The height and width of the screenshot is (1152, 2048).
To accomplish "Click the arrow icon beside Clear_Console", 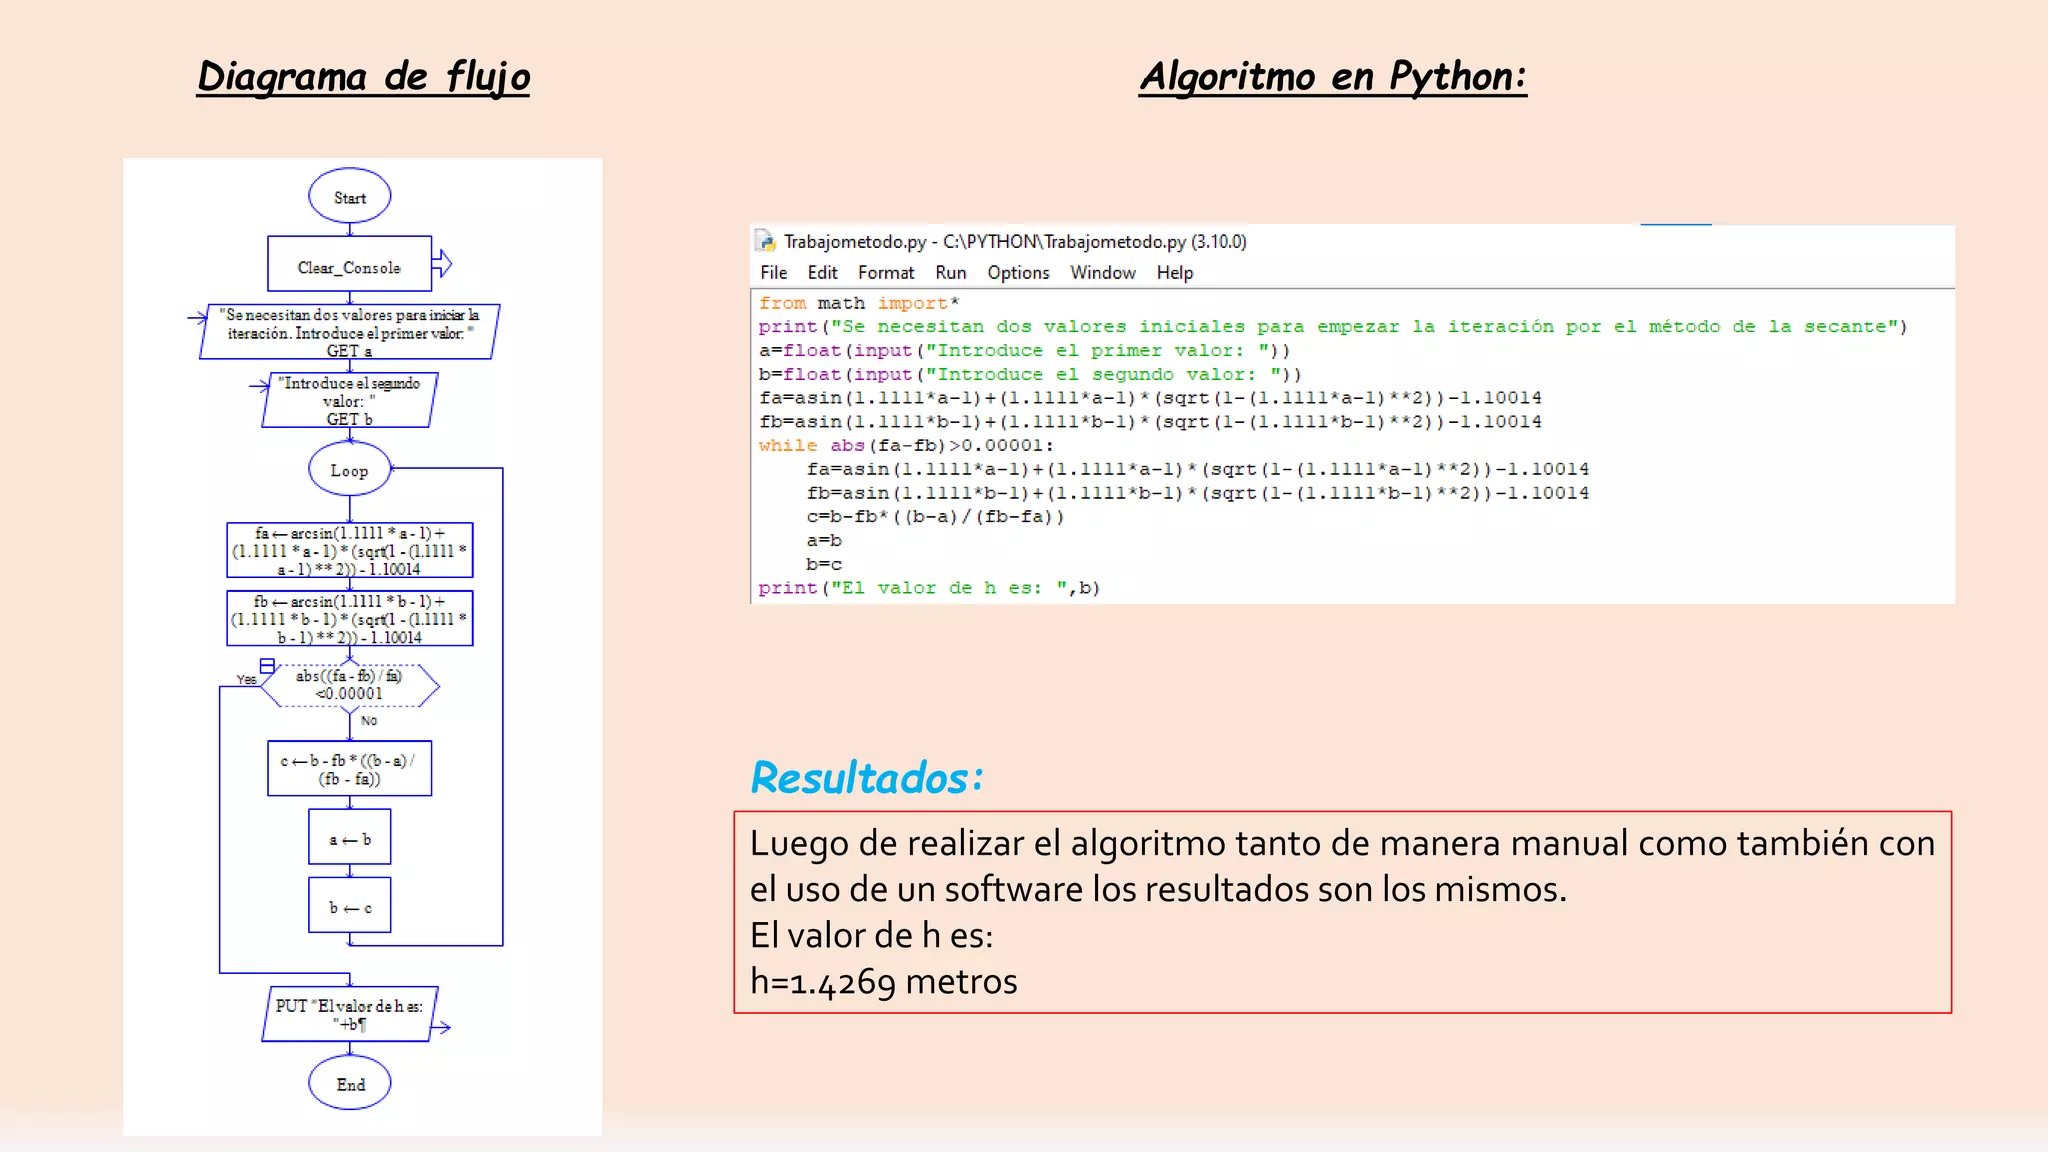I will pyautogui.click(x=443, y=264).
